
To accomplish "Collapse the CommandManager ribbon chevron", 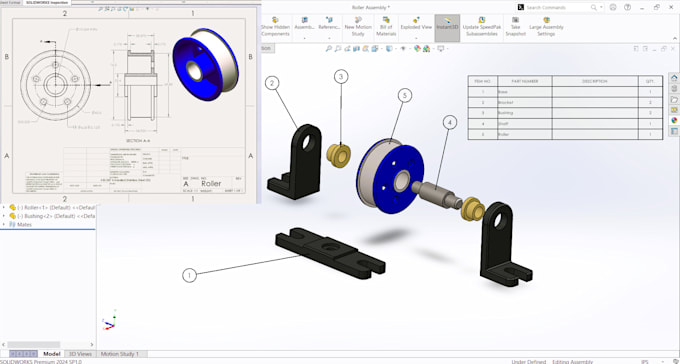I will [x=674, y=38].
